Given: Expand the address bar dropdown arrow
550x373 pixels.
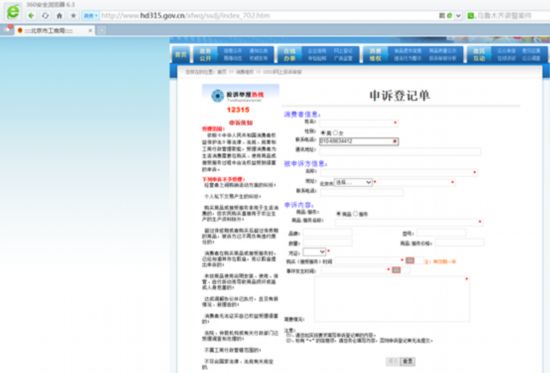Looking at the screenshot, I should 458,15.
